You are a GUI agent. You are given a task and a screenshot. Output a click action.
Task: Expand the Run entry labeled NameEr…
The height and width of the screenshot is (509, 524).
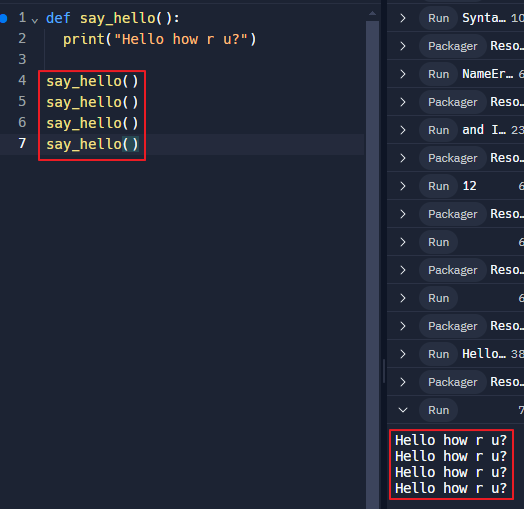click(x=403, y=74)
